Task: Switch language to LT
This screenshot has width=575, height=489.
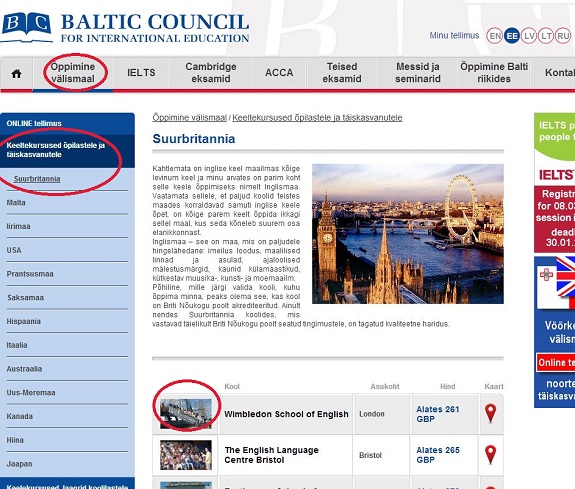Action: [546, 36]
